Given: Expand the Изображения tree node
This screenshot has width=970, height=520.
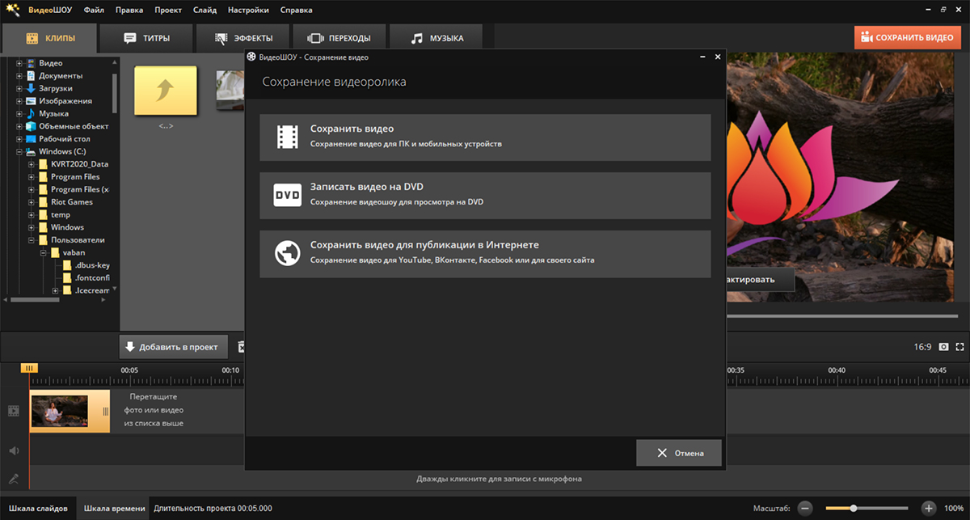Looking at the screenshot, I should pos(19,101).
